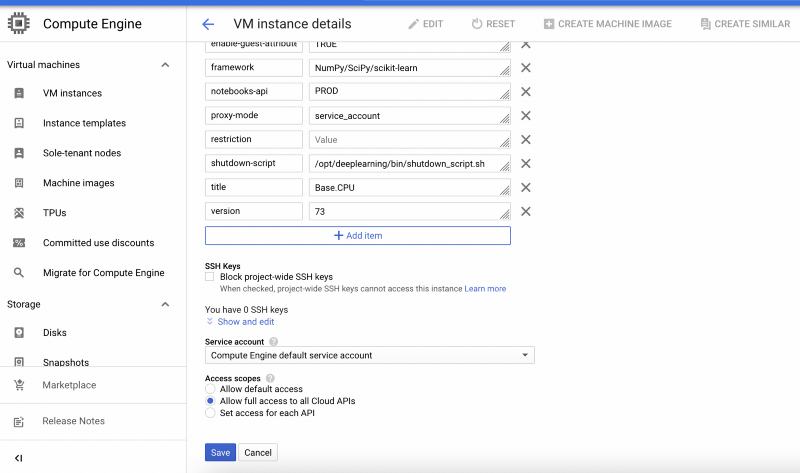Go back using the left arrow
800x473 pixels.
208,24
